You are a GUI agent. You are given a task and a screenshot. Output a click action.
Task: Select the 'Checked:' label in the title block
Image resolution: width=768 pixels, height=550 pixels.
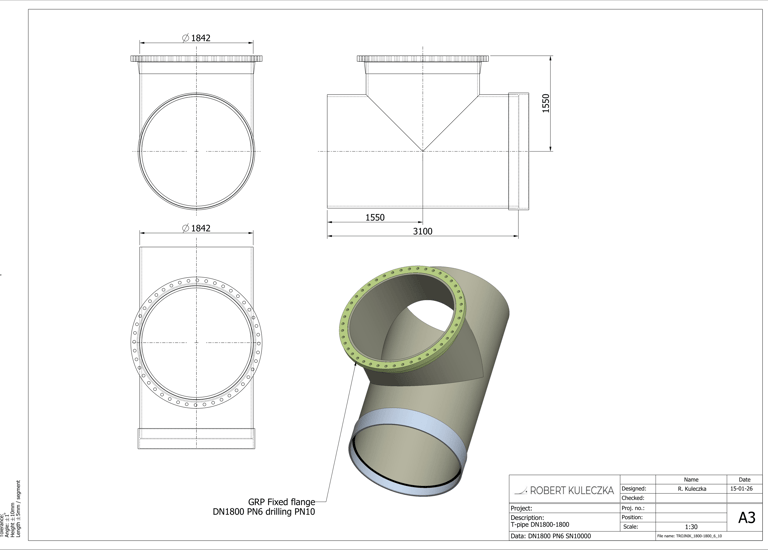(x=633, y=498)
